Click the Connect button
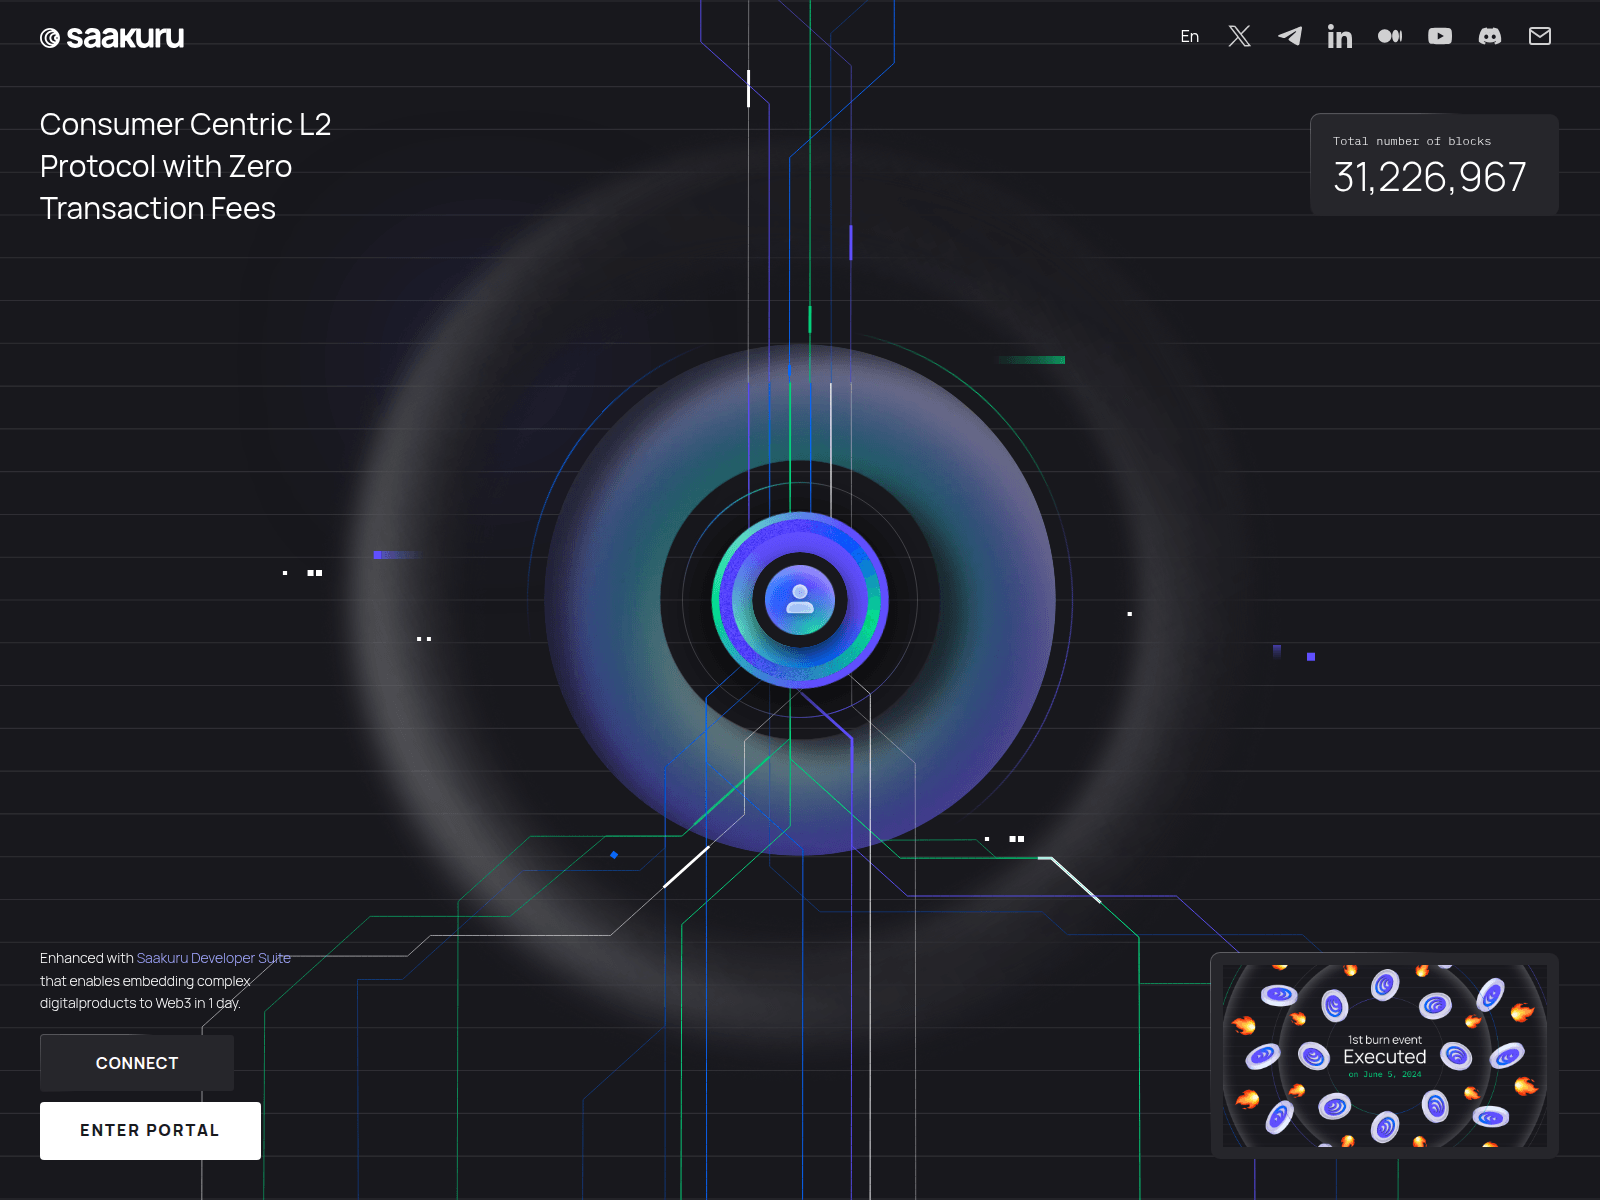The width and height of the screenshot is (1600, 1200). [137, 1063]
